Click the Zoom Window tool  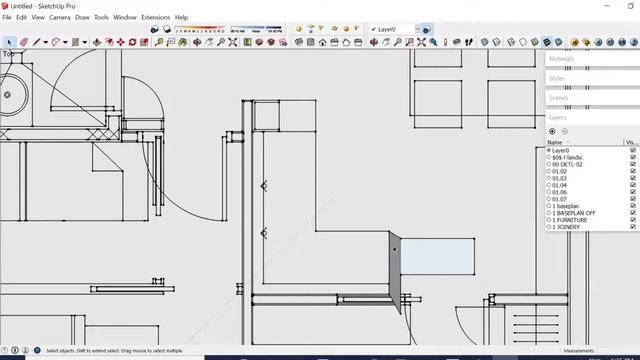coord(409,42)
